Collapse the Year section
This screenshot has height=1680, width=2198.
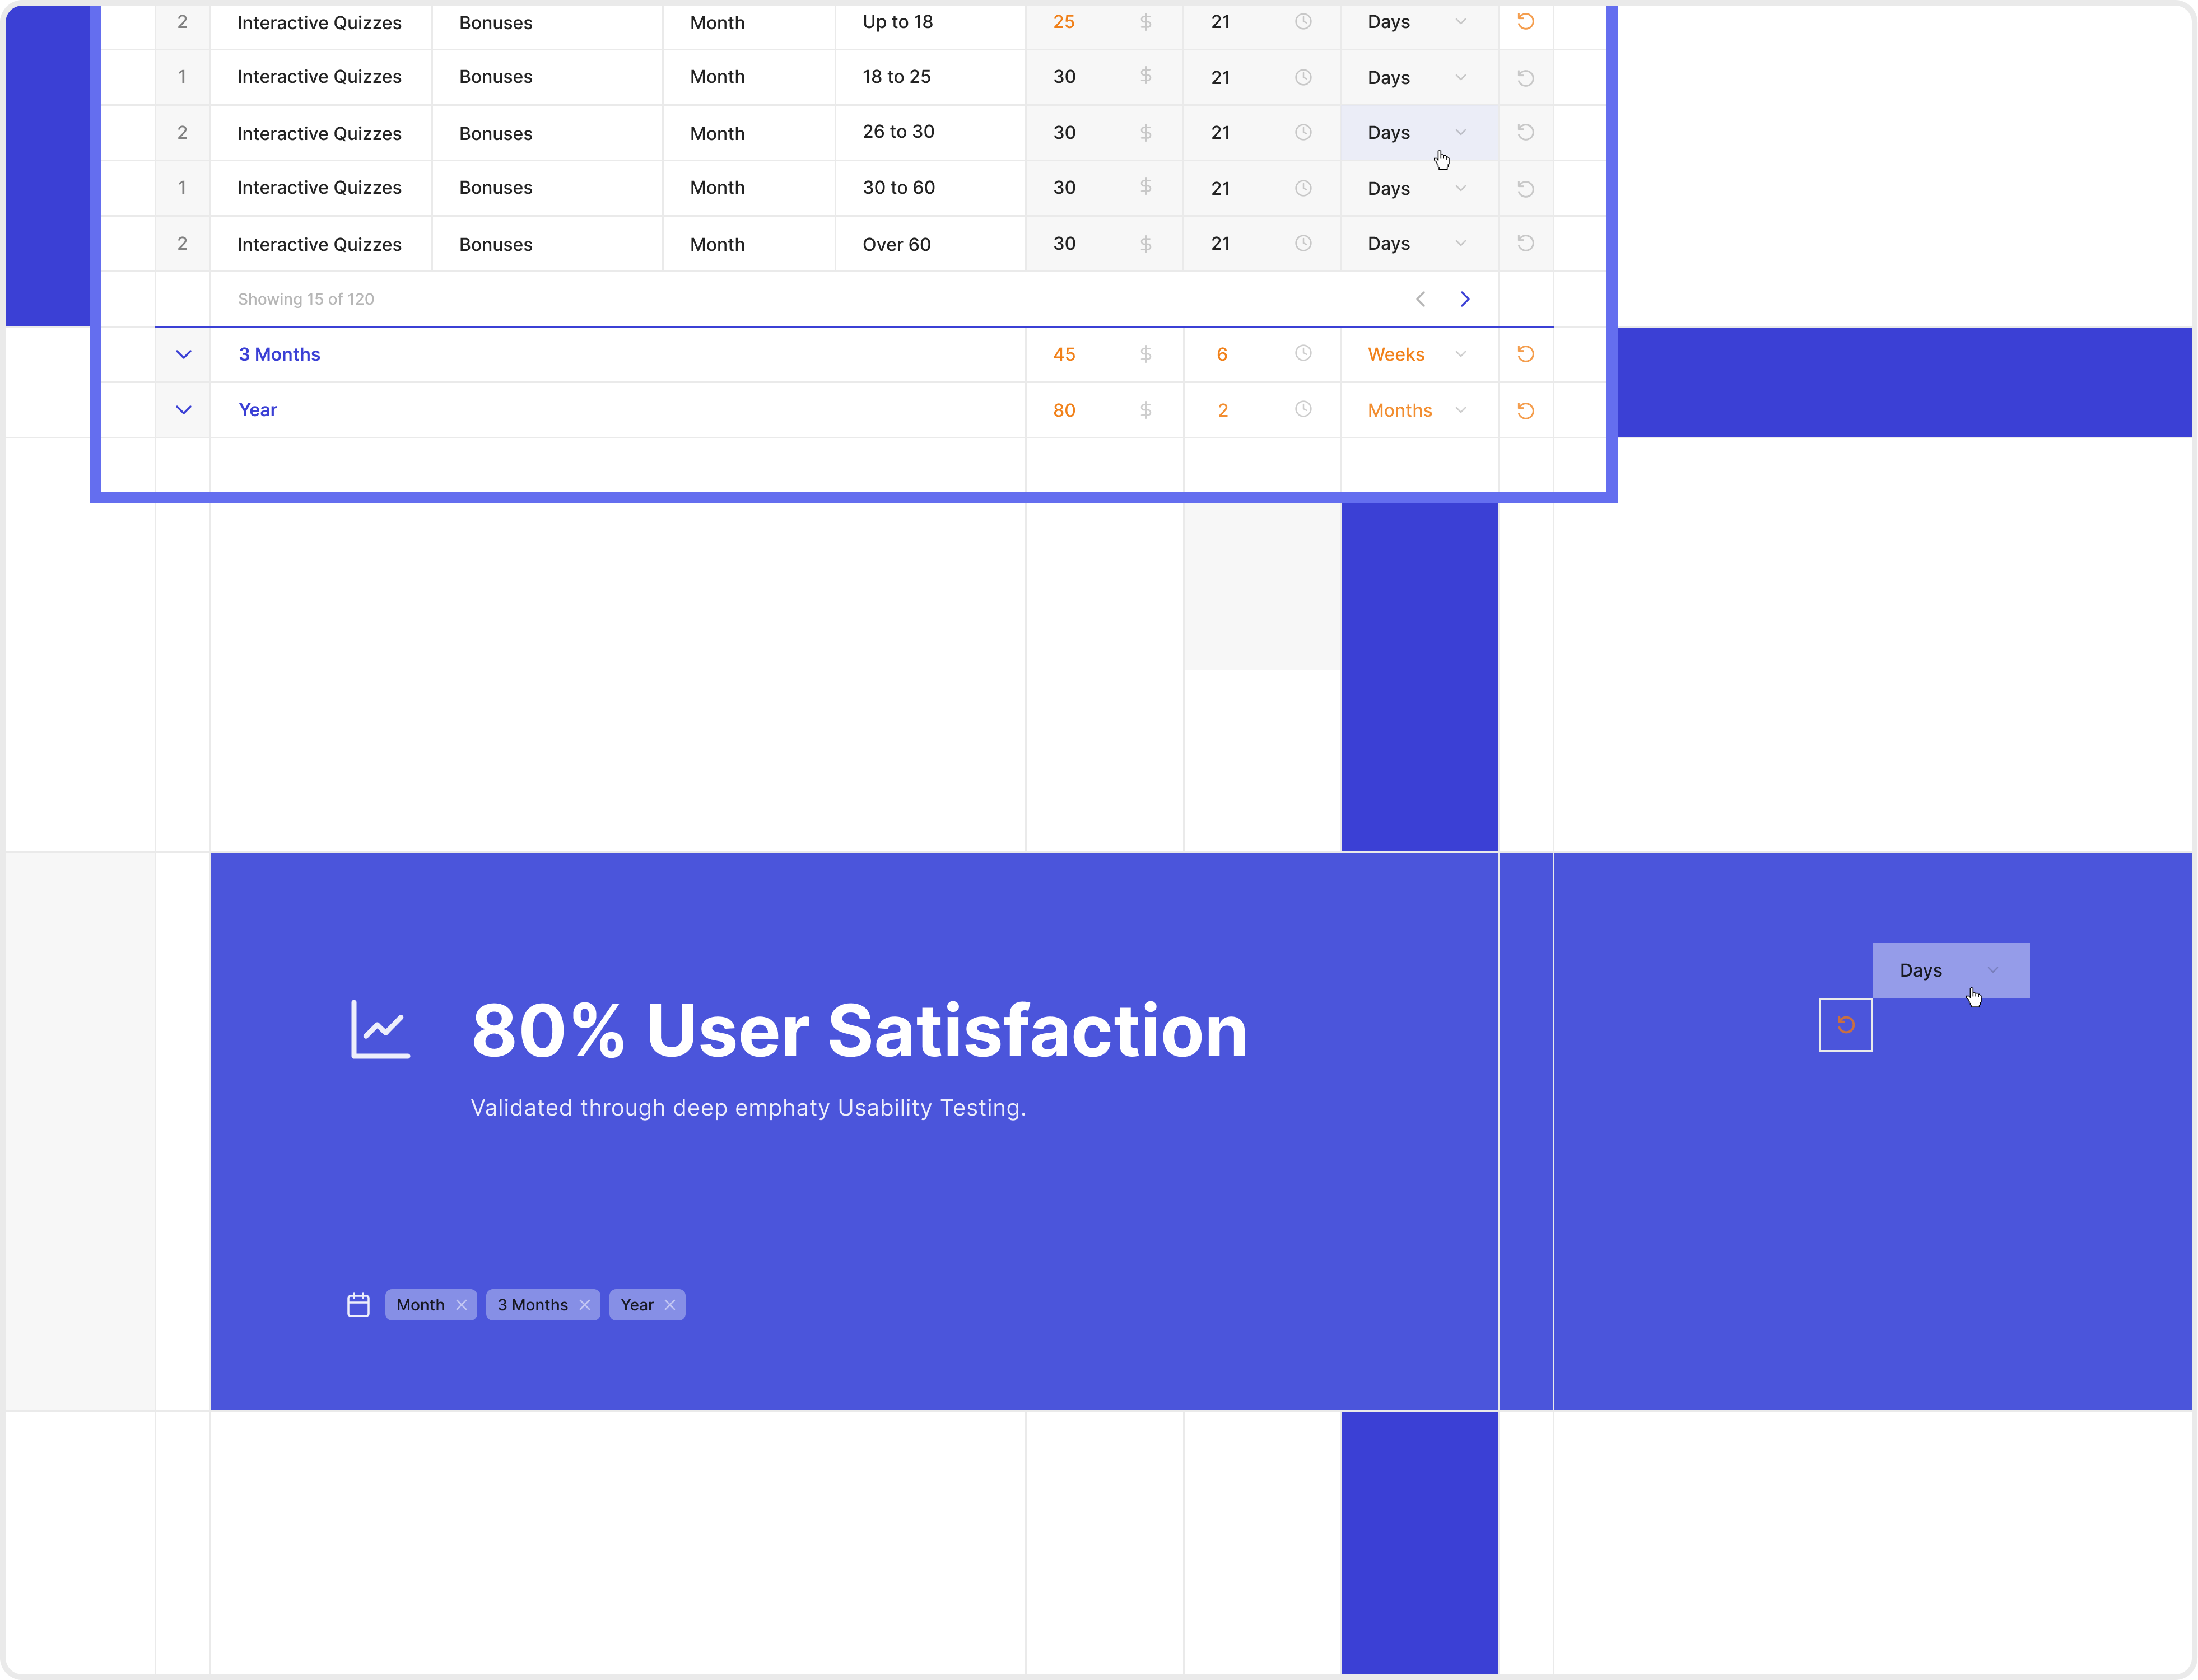click(x=183, y=409)
